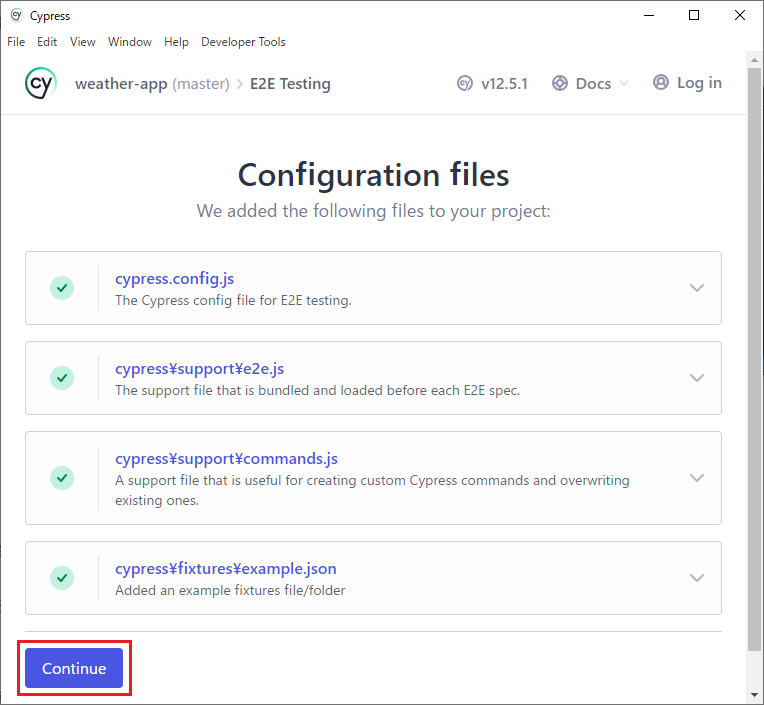Click the scrollbar down arrow
The image size is (764, 705).
click(754, 695)
